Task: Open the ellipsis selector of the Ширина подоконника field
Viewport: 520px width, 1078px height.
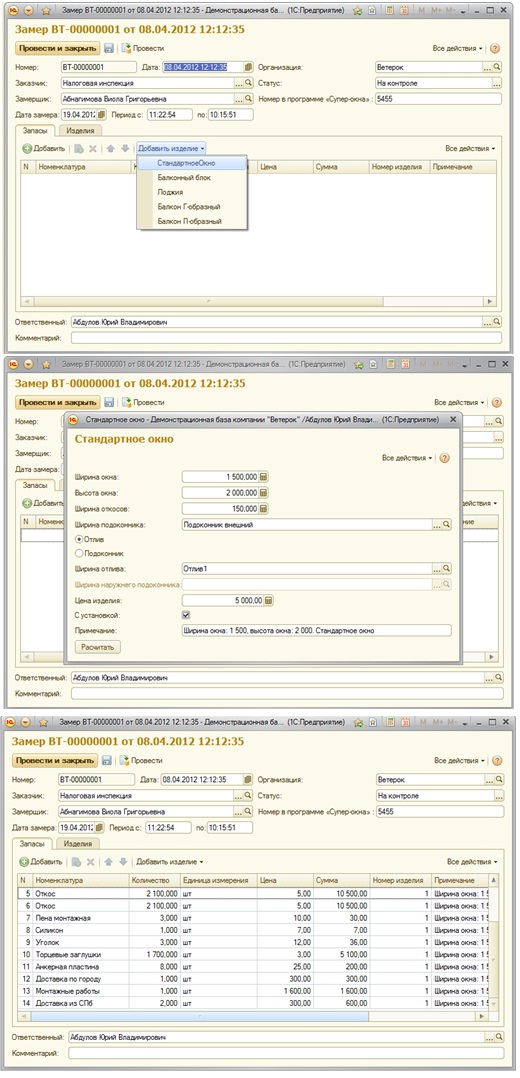Action: pyautogui.click(x=437, y=525)
